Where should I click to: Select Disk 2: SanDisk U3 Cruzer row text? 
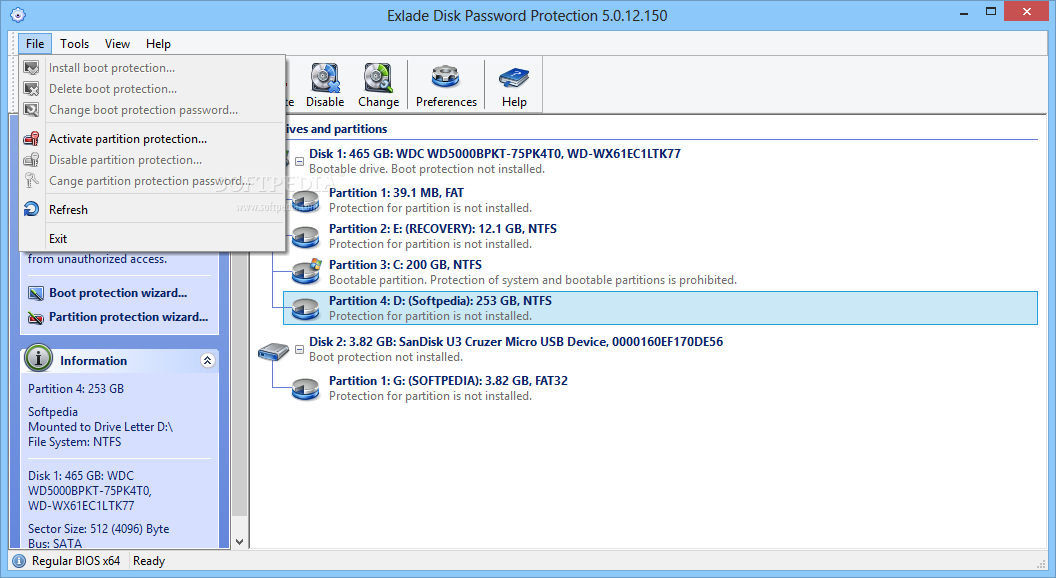[x=516, y=342]
